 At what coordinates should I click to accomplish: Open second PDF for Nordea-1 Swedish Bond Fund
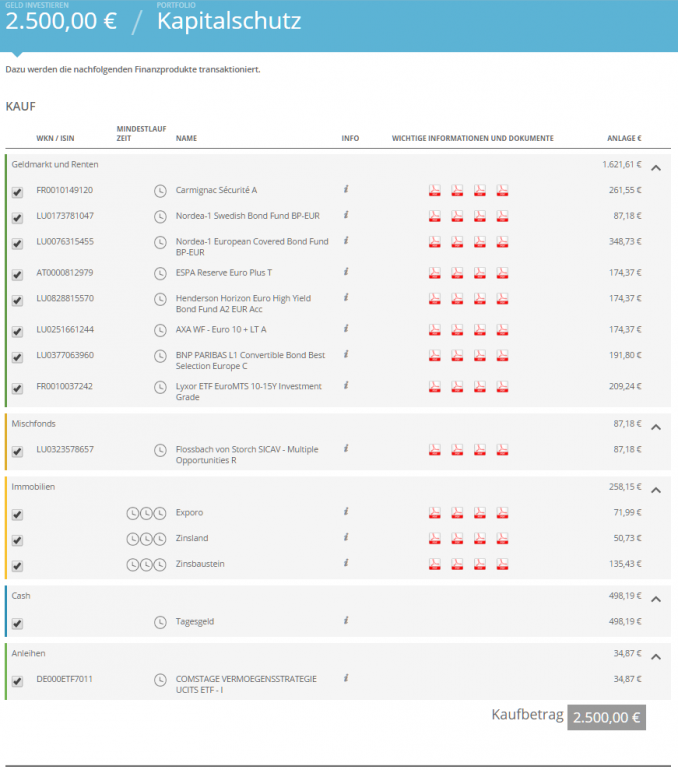coord(457,216)
